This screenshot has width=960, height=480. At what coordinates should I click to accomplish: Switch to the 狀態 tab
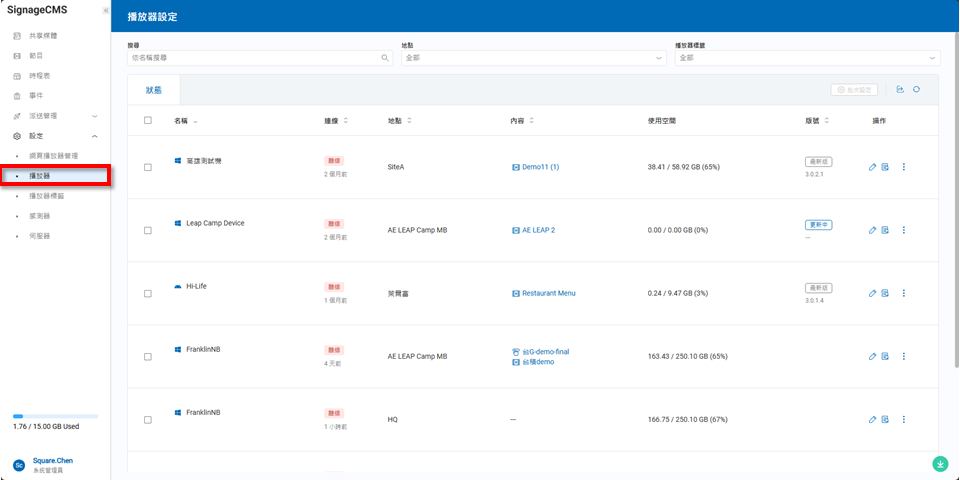coord(154,90)
